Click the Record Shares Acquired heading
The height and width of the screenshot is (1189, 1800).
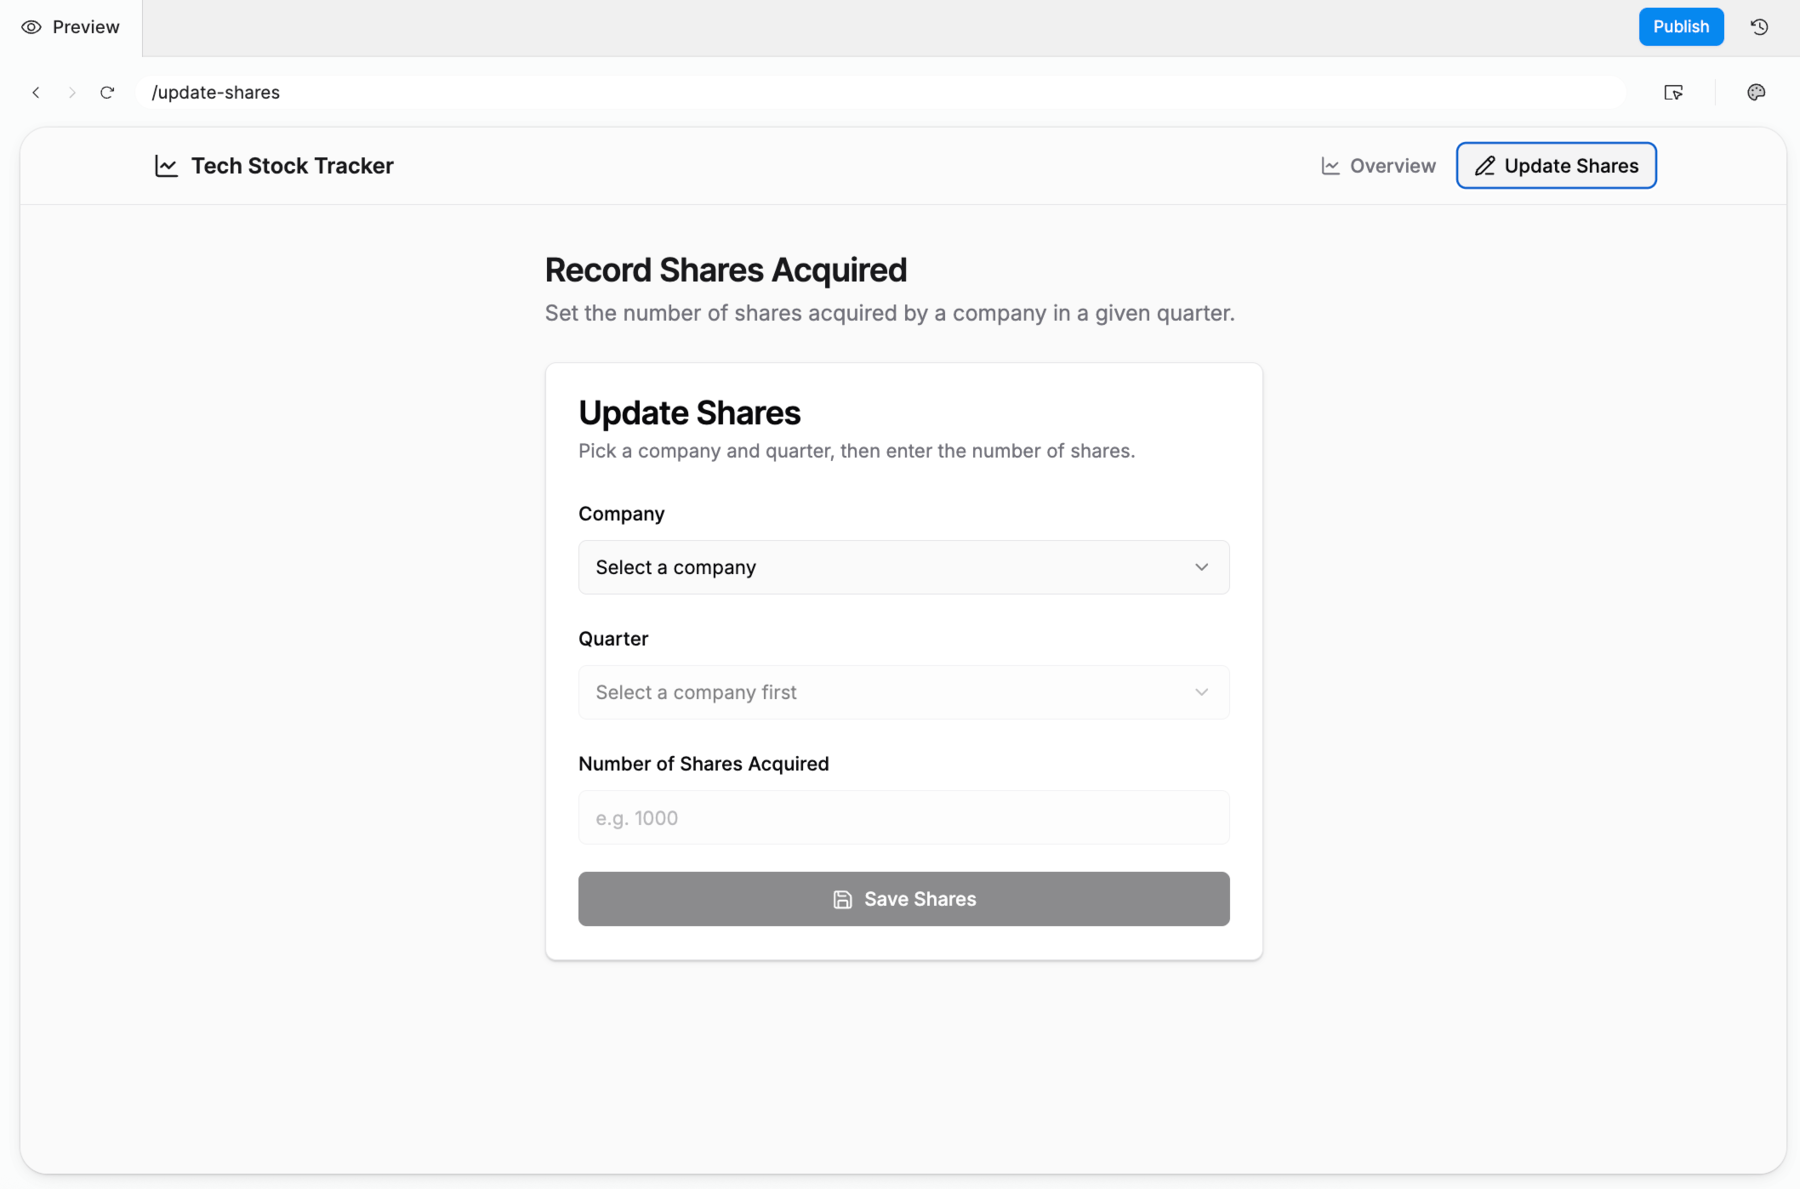point(726,270)
